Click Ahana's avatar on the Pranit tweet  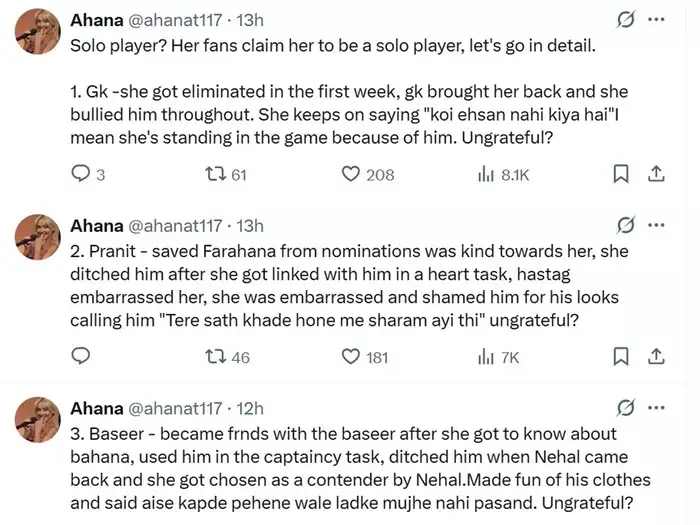click(37, 236)
